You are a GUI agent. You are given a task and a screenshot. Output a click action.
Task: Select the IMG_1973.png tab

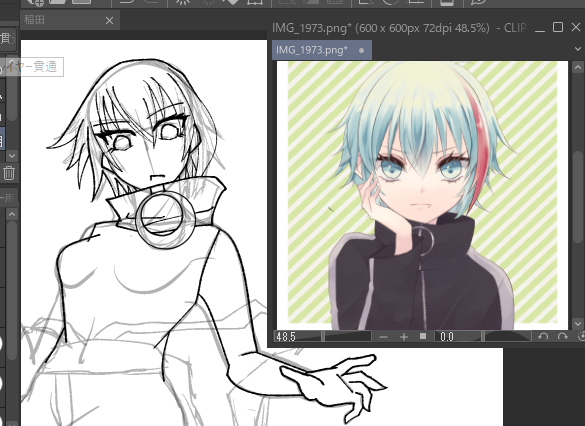pyautogui.click(x=322, y=50)
